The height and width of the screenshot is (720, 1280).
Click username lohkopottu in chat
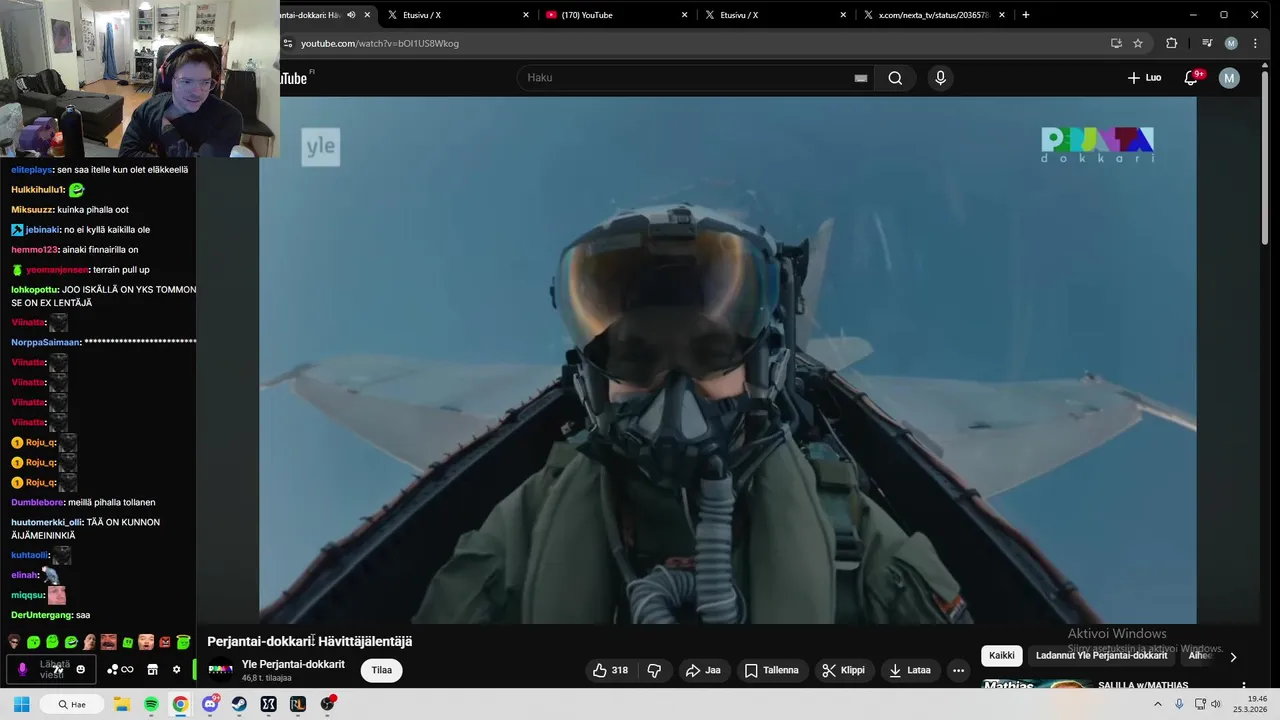coord(34,290)
